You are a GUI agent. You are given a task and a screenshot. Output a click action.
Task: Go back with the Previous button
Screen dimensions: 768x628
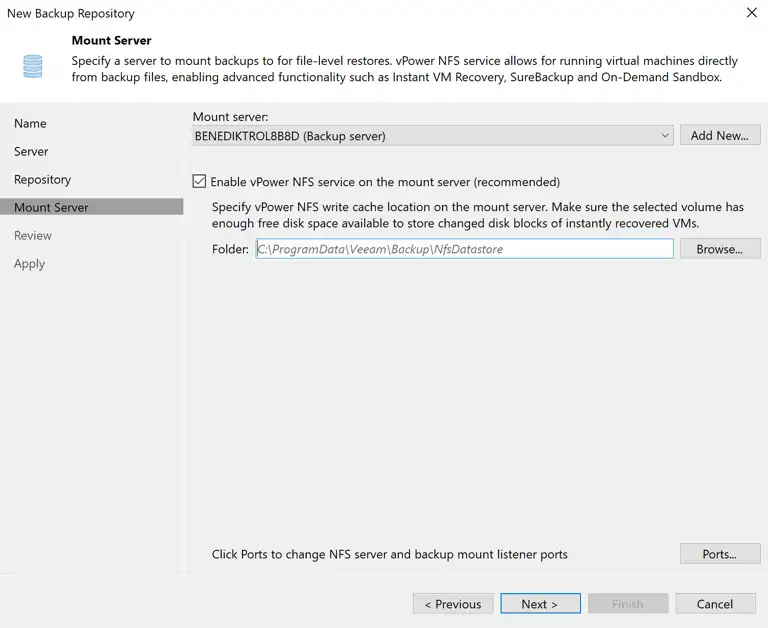click(453, 604)
